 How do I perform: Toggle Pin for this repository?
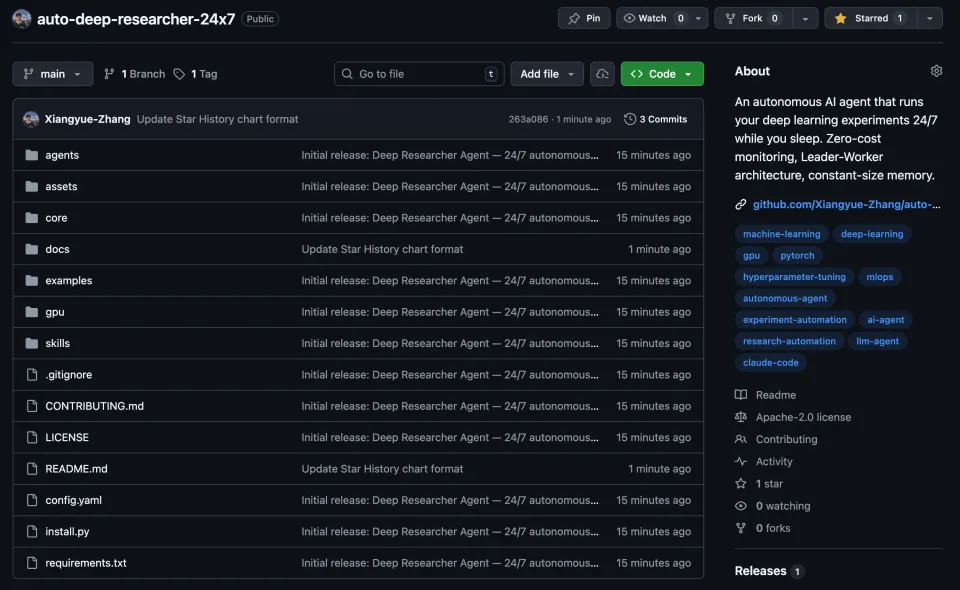tap(584, 18)
